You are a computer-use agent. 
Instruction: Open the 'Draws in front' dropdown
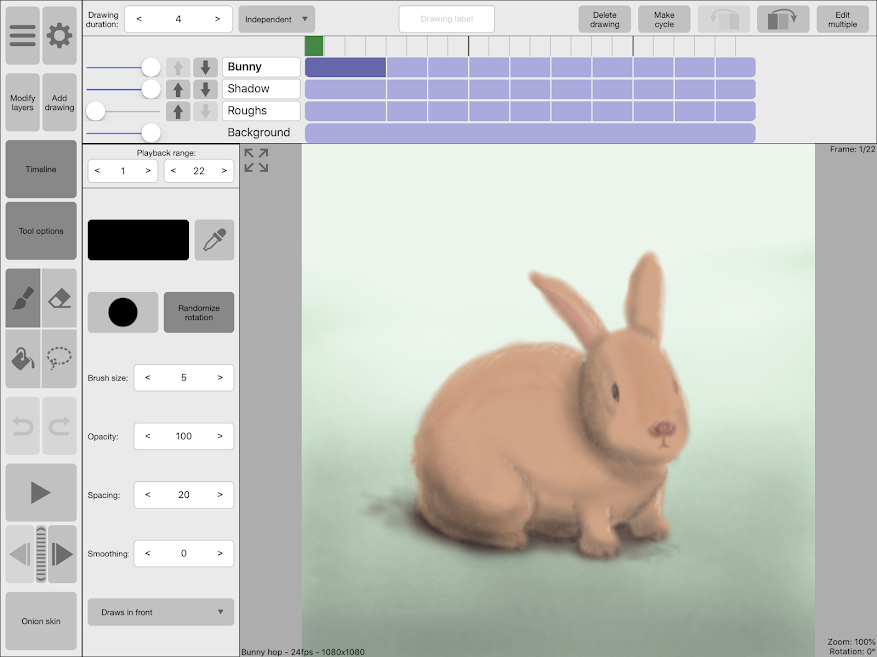click(x=160, y=611)
